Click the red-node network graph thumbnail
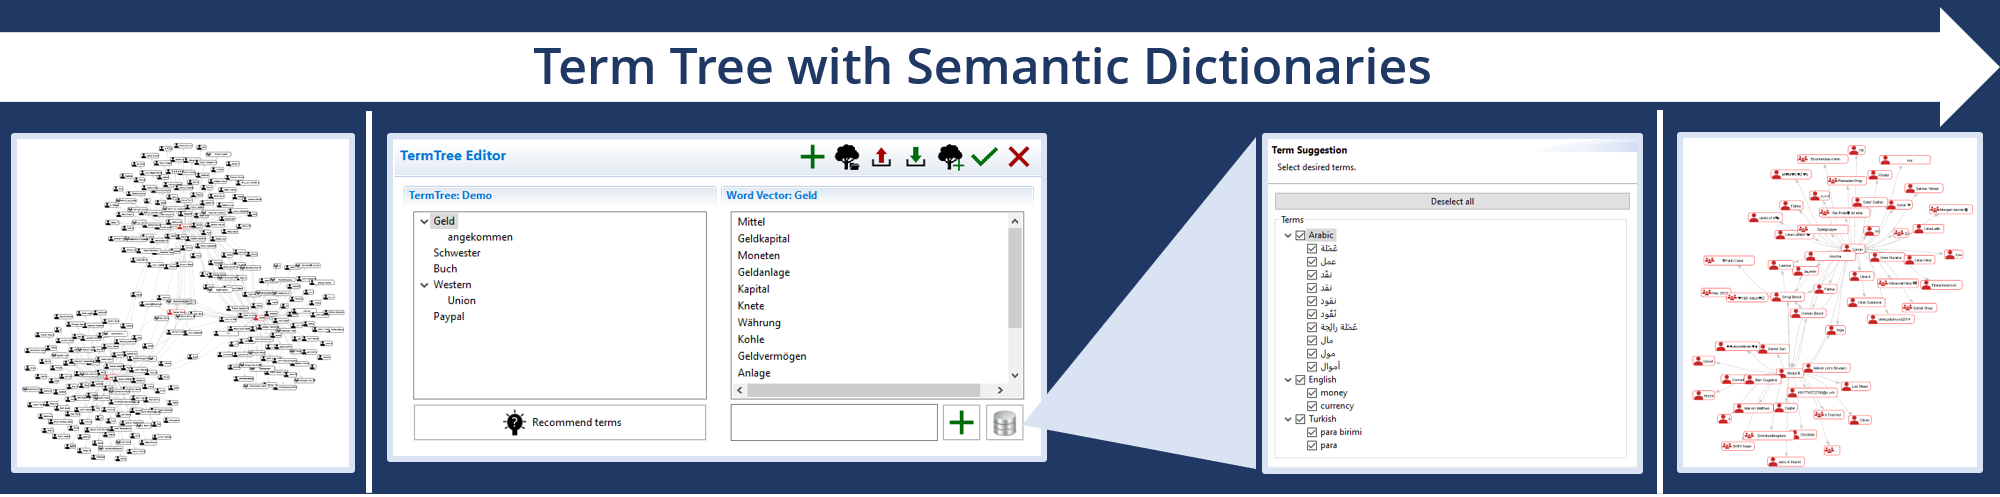 [1830, 303]
